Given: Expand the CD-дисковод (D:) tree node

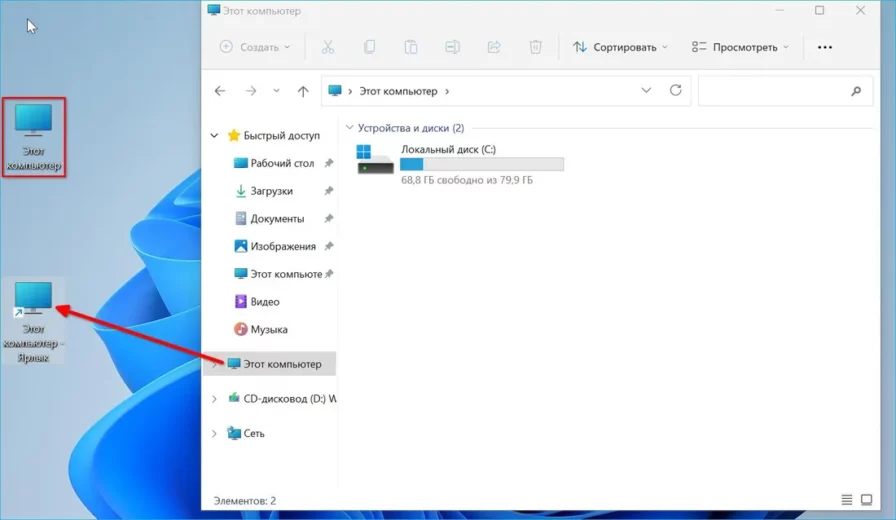Looking at the screenshot, I should coord(214,398).
